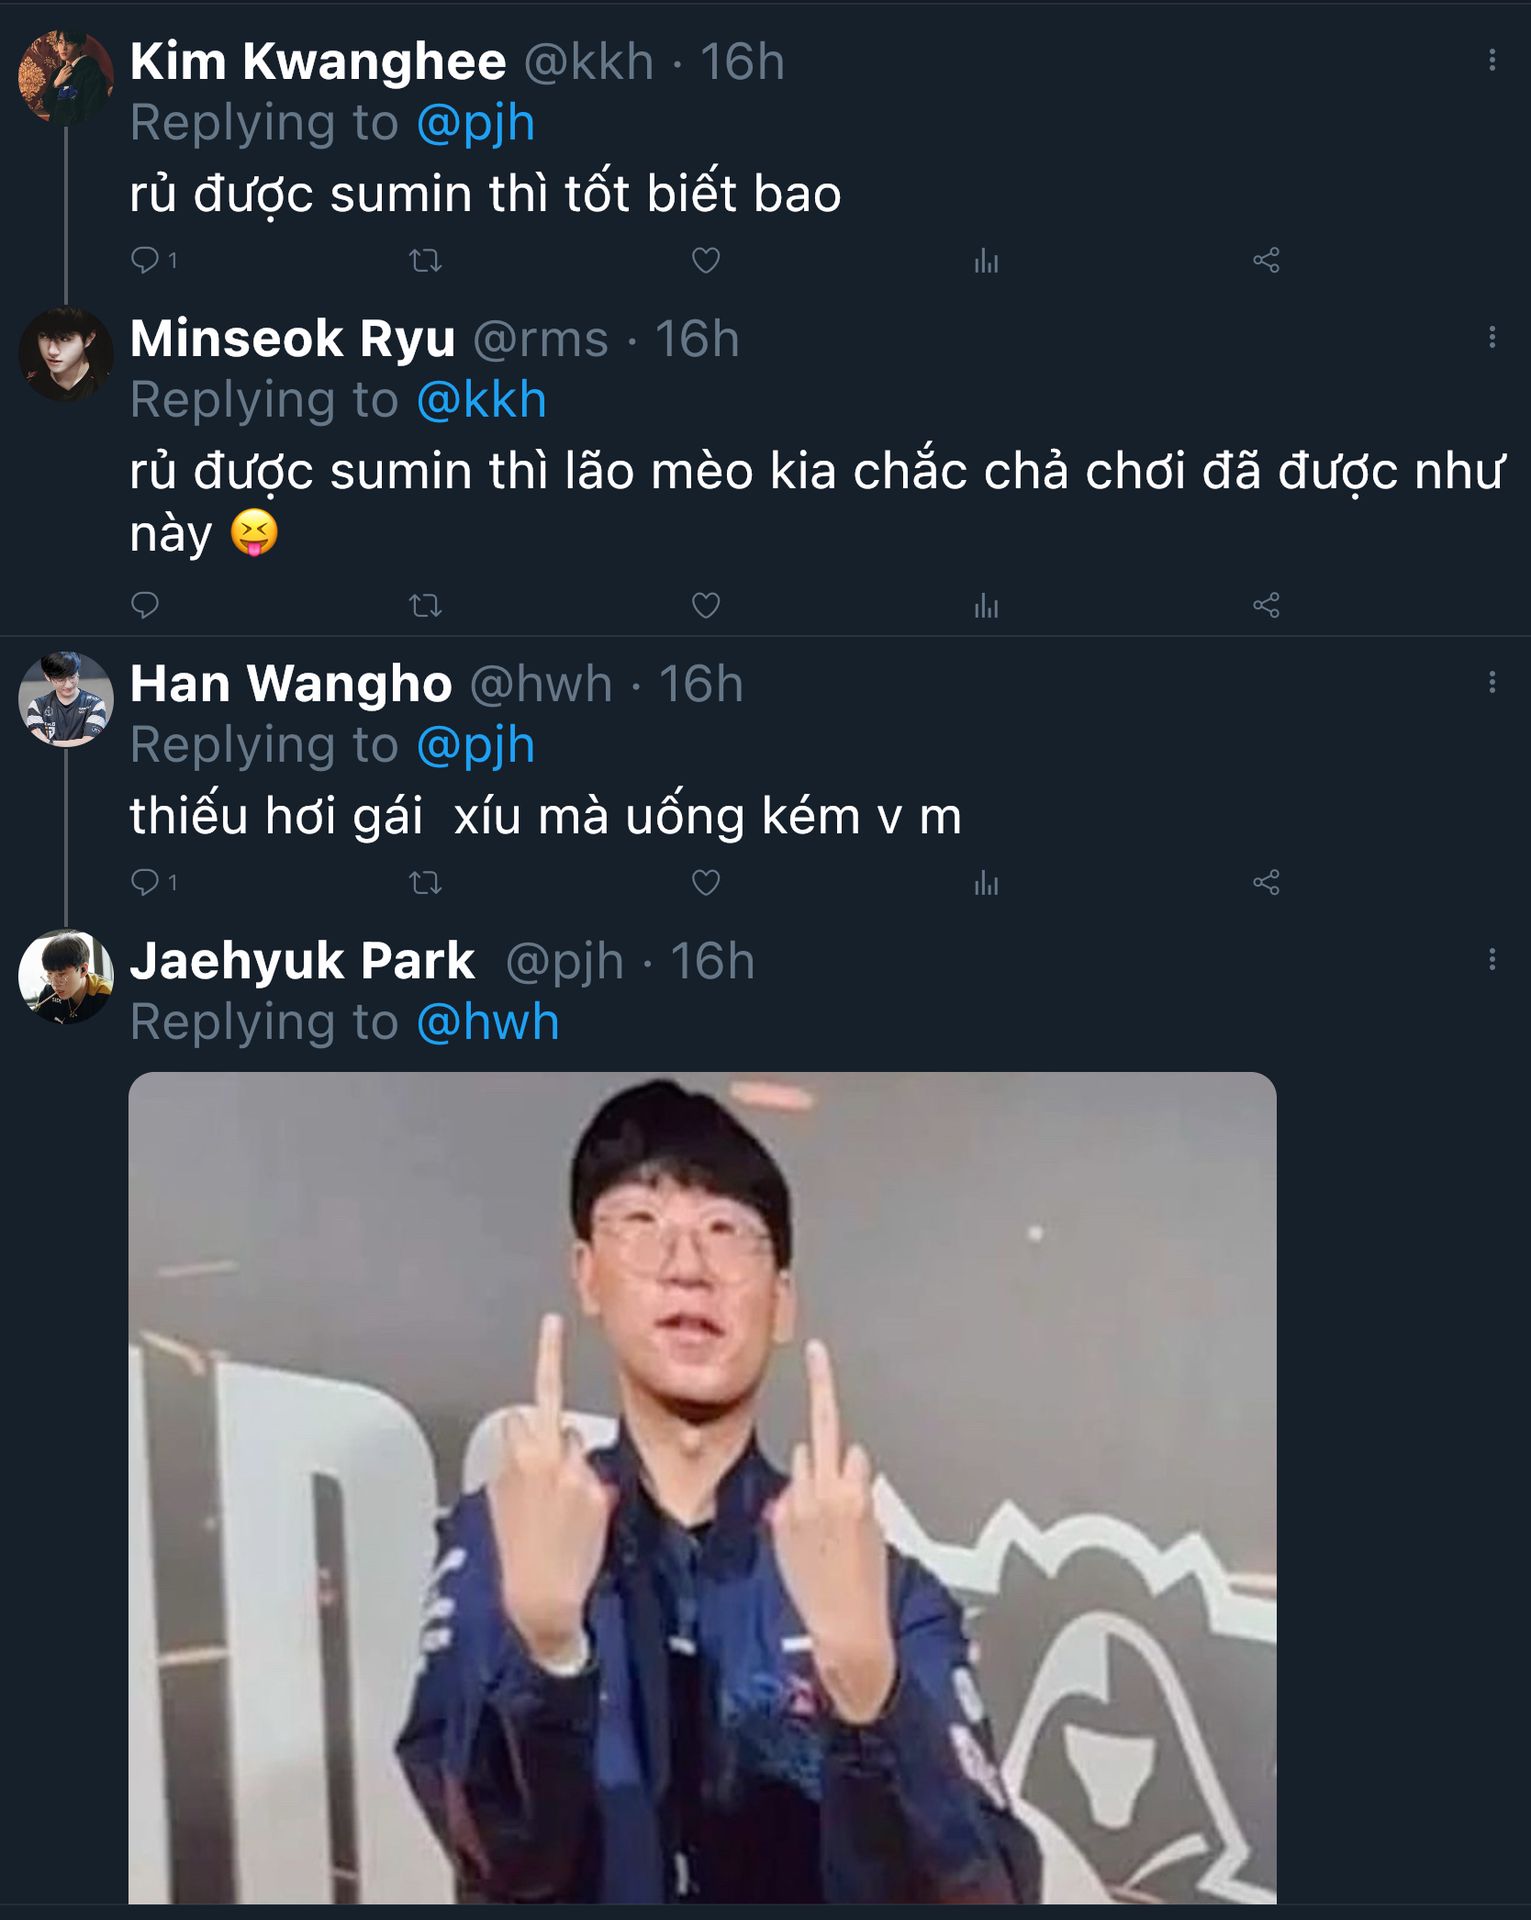The width and height of the screenshot is (1531, 1920).
Task: Open the @kkh mention link
Action: coord(481,400)
